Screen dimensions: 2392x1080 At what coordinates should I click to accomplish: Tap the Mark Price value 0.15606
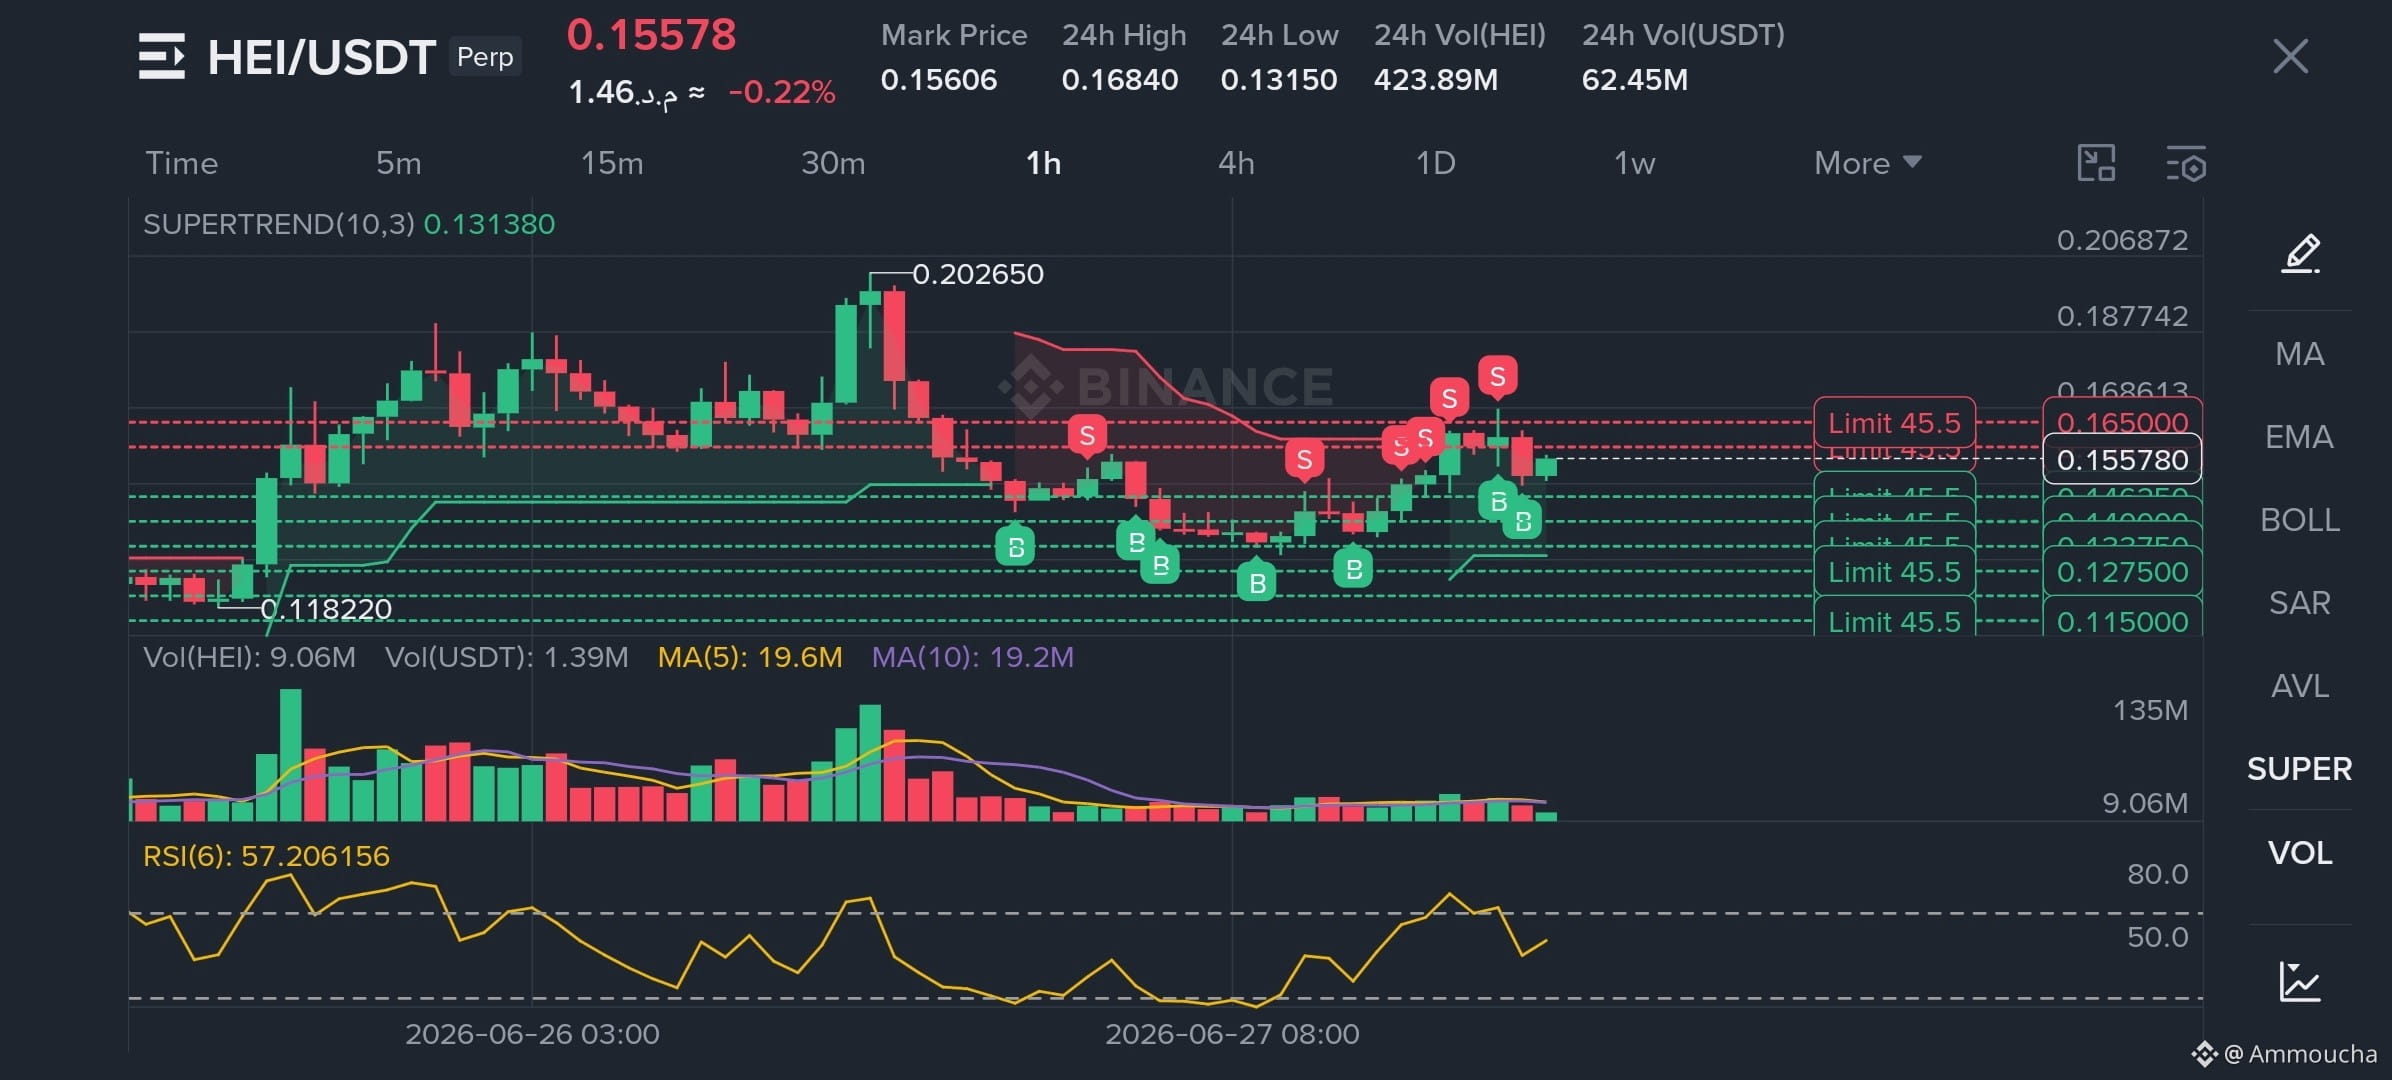[938, 79]
